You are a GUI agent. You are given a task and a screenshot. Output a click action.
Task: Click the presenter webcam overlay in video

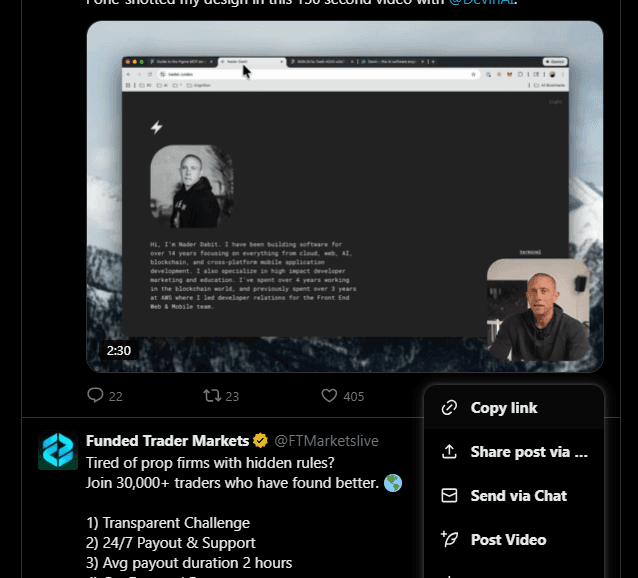pos(538,310)
